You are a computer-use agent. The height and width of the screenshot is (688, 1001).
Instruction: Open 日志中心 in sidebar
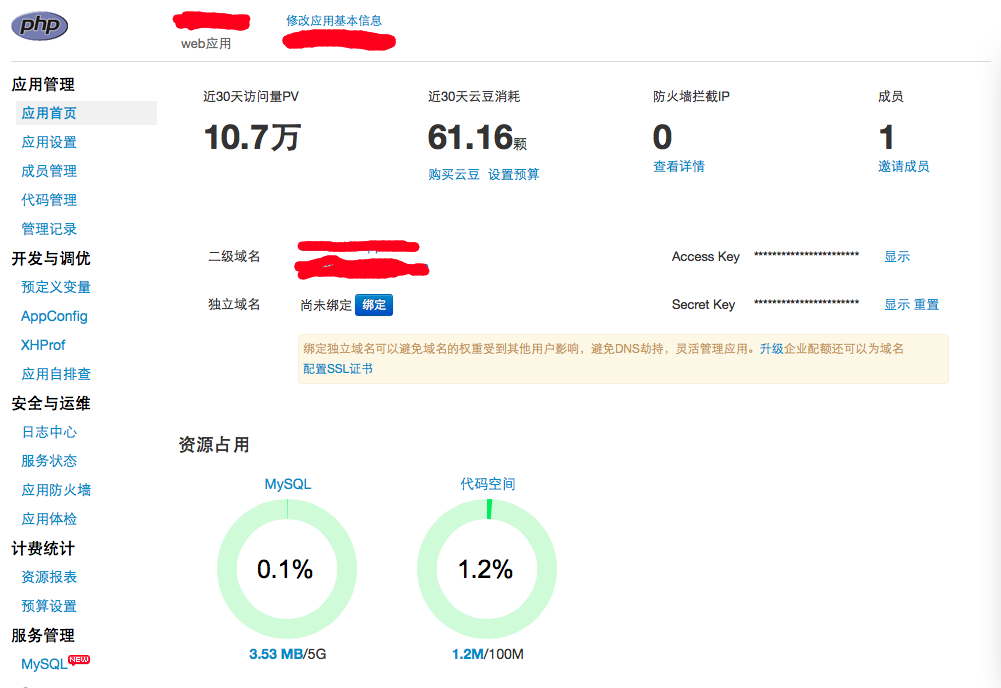pos(49,432)
